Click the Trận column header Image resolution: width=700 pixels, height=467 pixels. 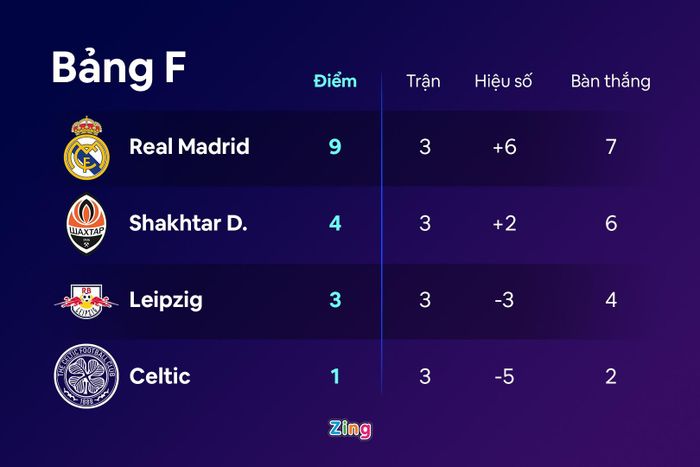[x=423, y=81]
